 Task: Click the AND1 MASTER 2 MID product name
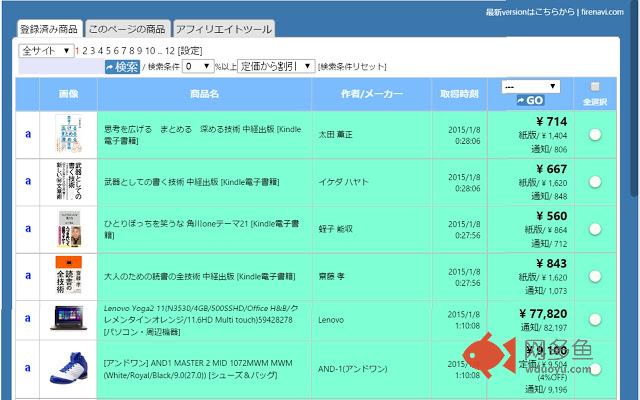(198, 369)
